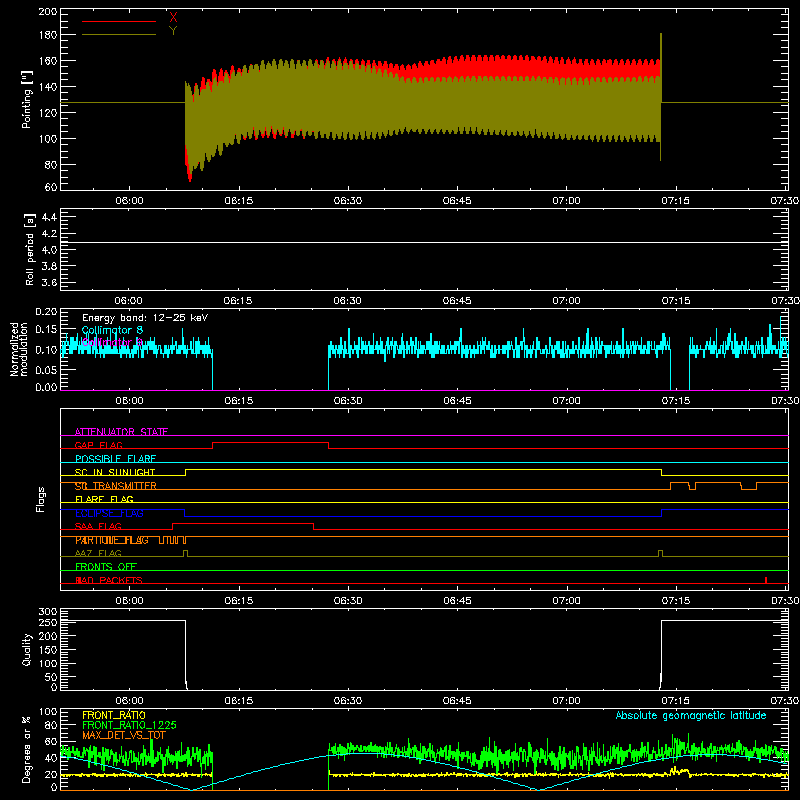
Task: Select the Pointing axis title
Action: tap(27, 99)
